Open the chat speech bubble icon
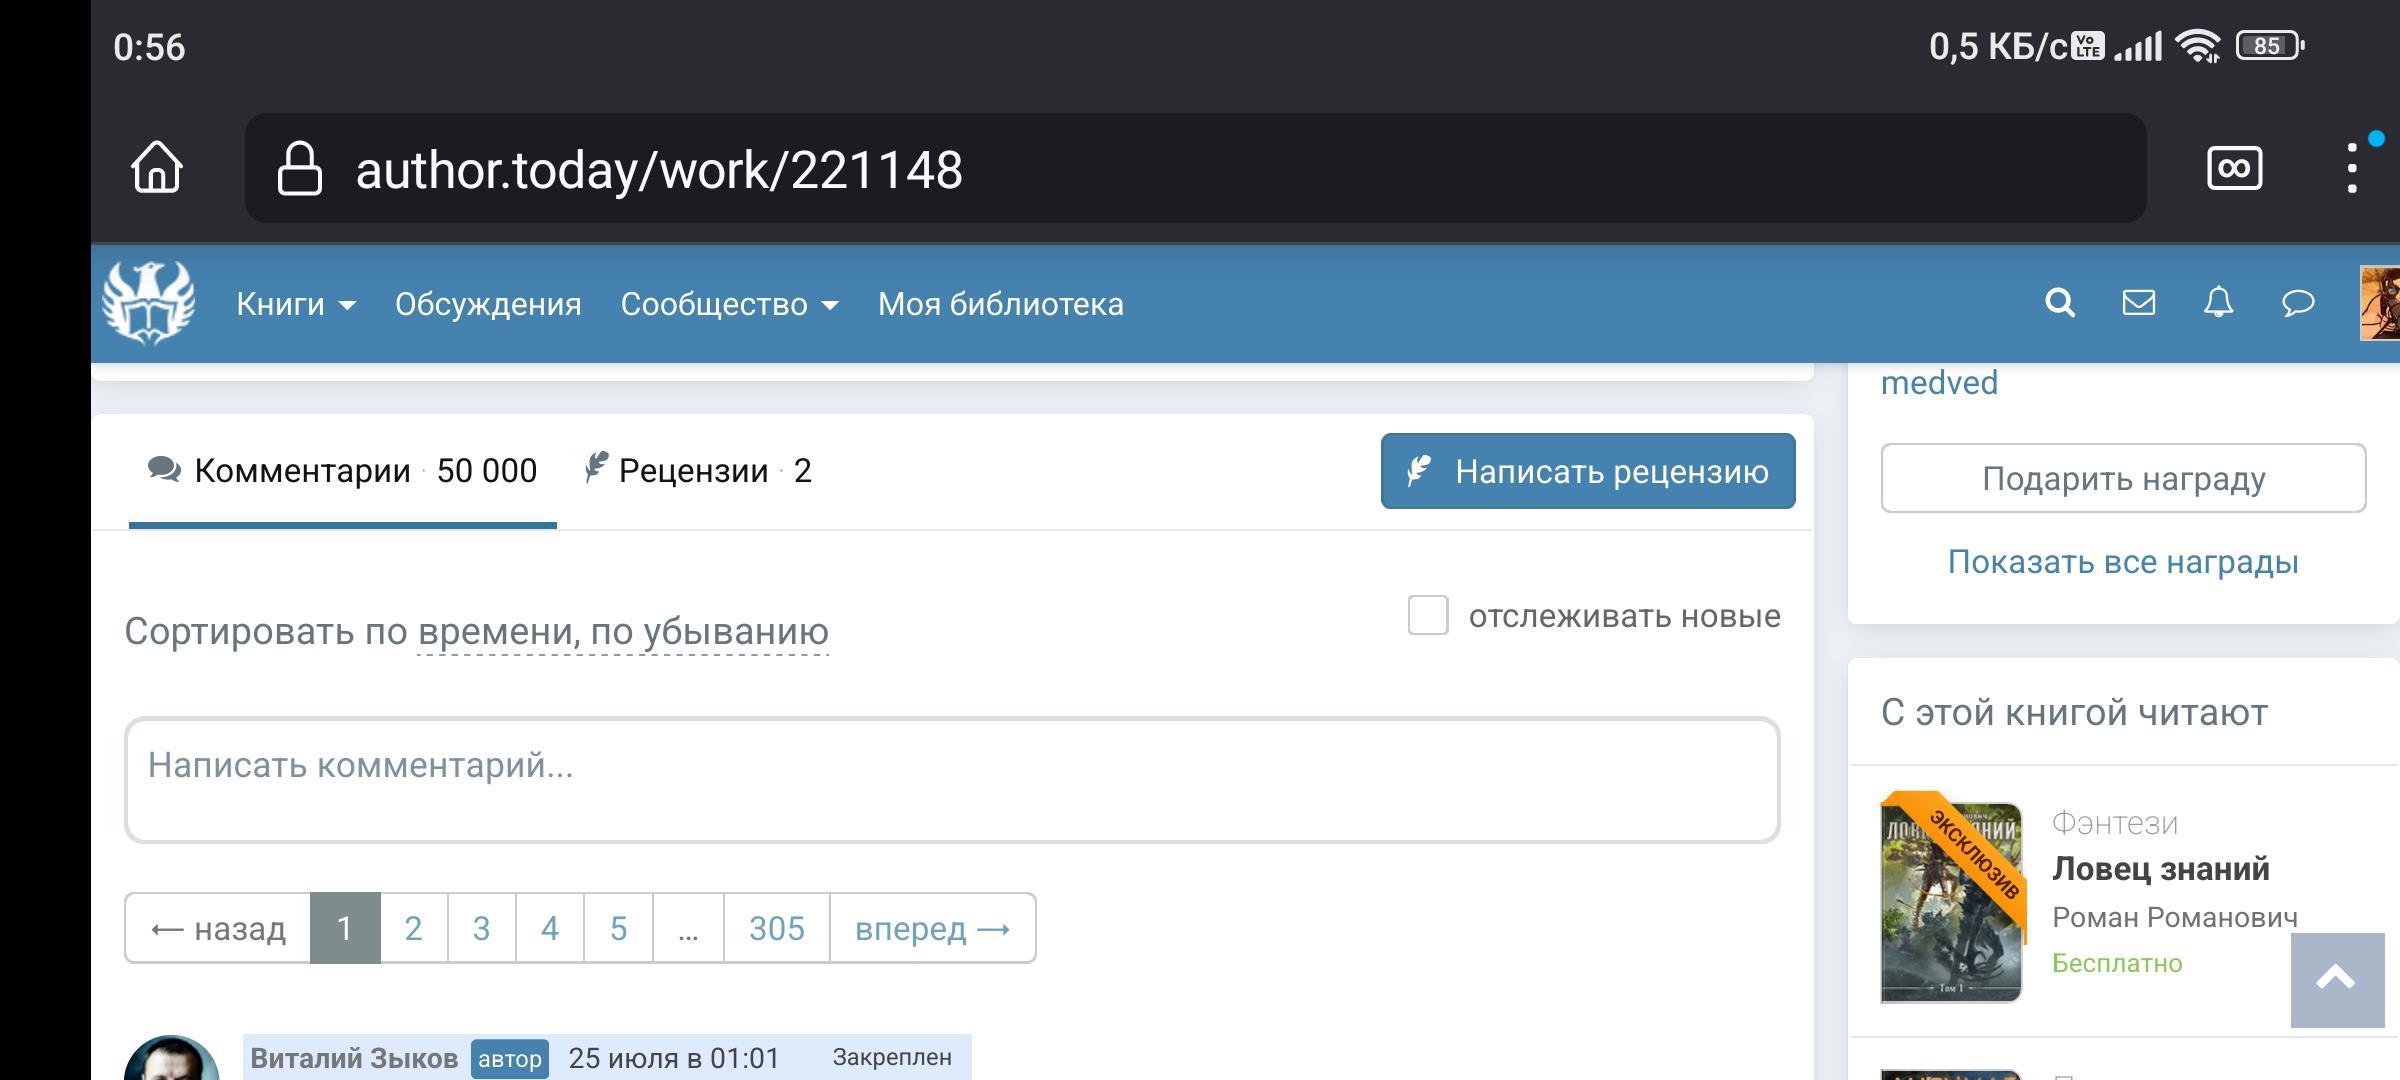 click(x=2298, y=303)
